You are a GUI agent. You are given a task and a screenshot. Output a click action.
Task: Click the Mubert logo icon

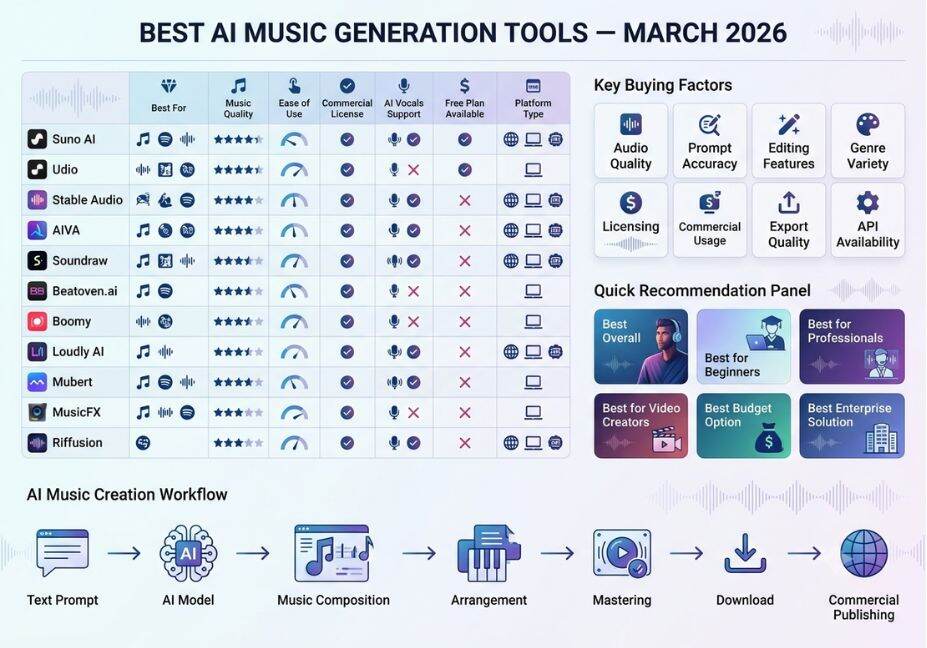tap(37, 382)
